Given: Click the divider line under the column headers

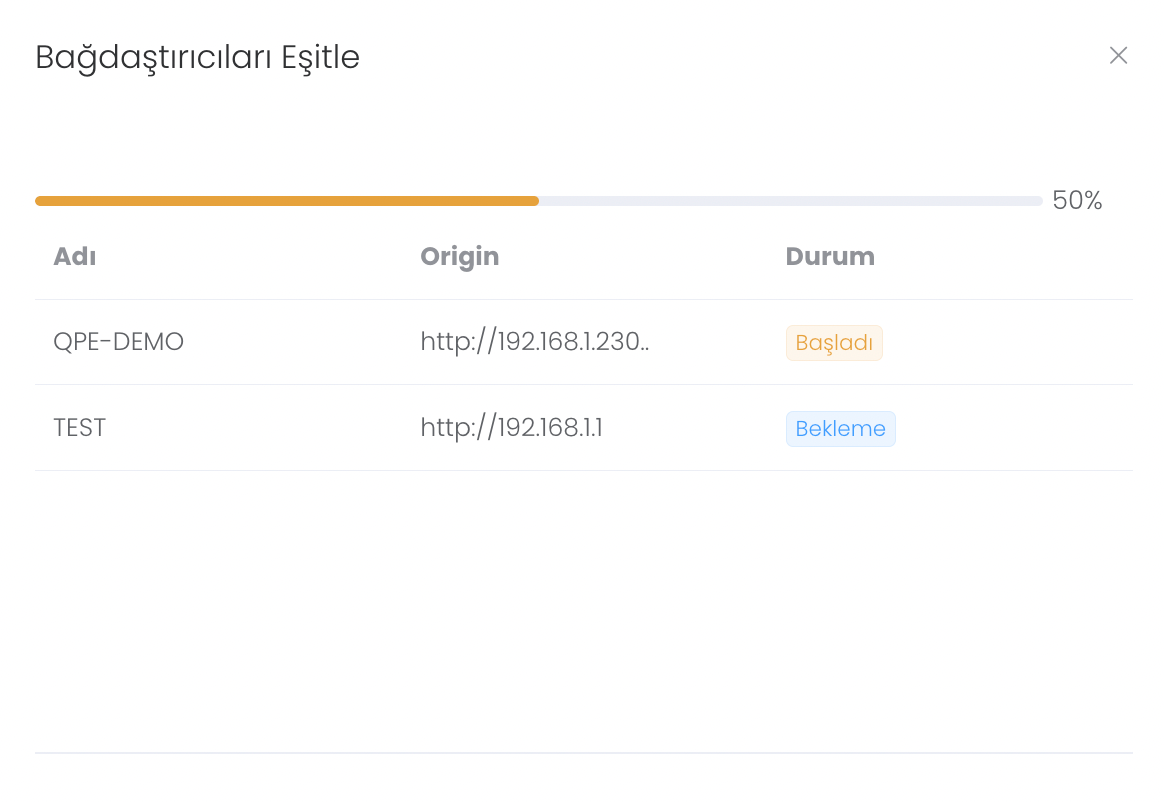Looking at the screenshot, I should click(x=583, y=299).
